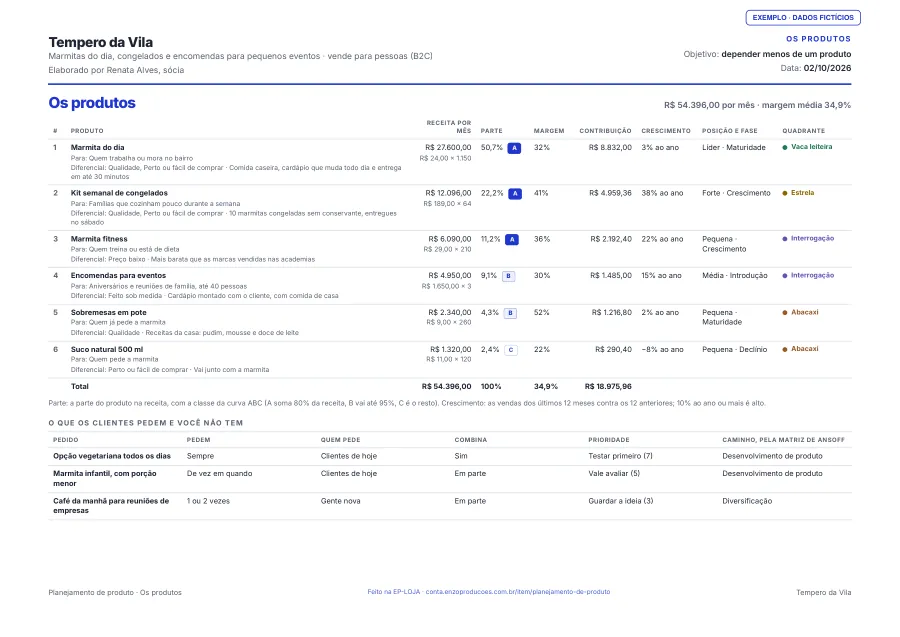Click the 'Líder · Maturidade' position cell
The width and height of the screenshot is (900, 637).
pyautogui.click(x=734, y=147)
